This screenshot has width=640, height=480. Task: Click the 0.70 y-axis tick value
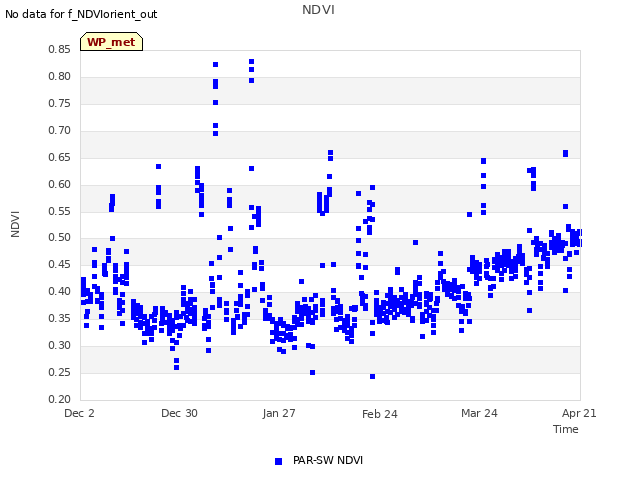[59, 130]
